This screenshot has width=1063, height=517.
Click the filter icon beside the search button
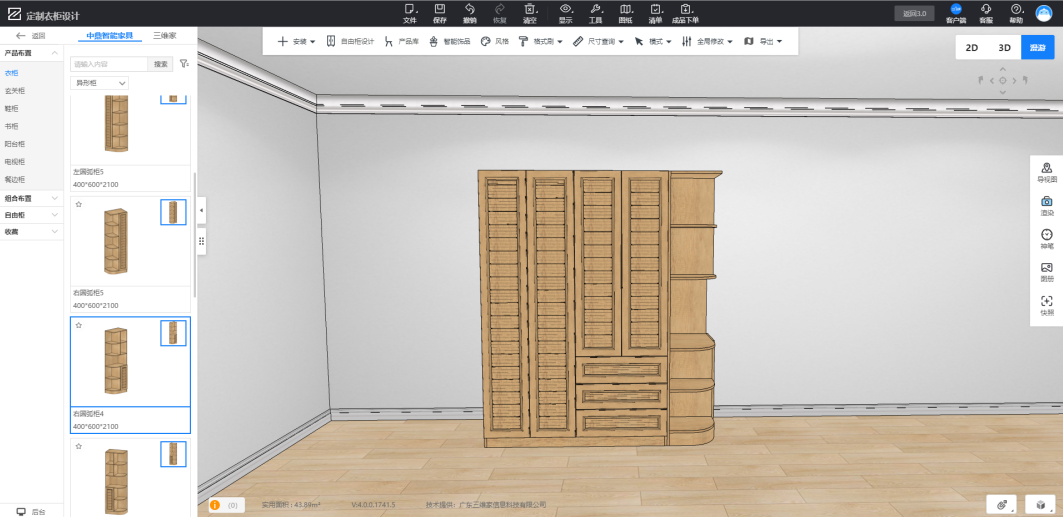[x=184, y=63]
